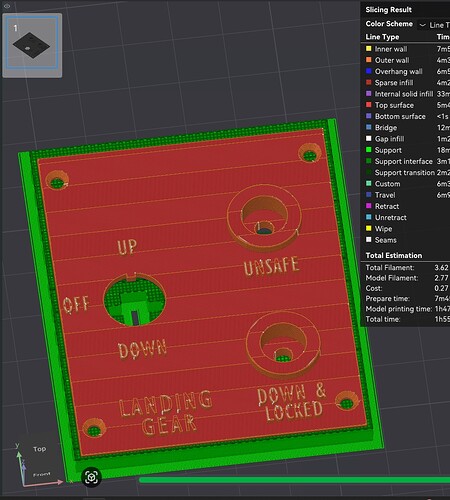The height and width of the screenshot is (500, 450).
Task: Click the 3D view reset cube icon
Action: [91, 477]
